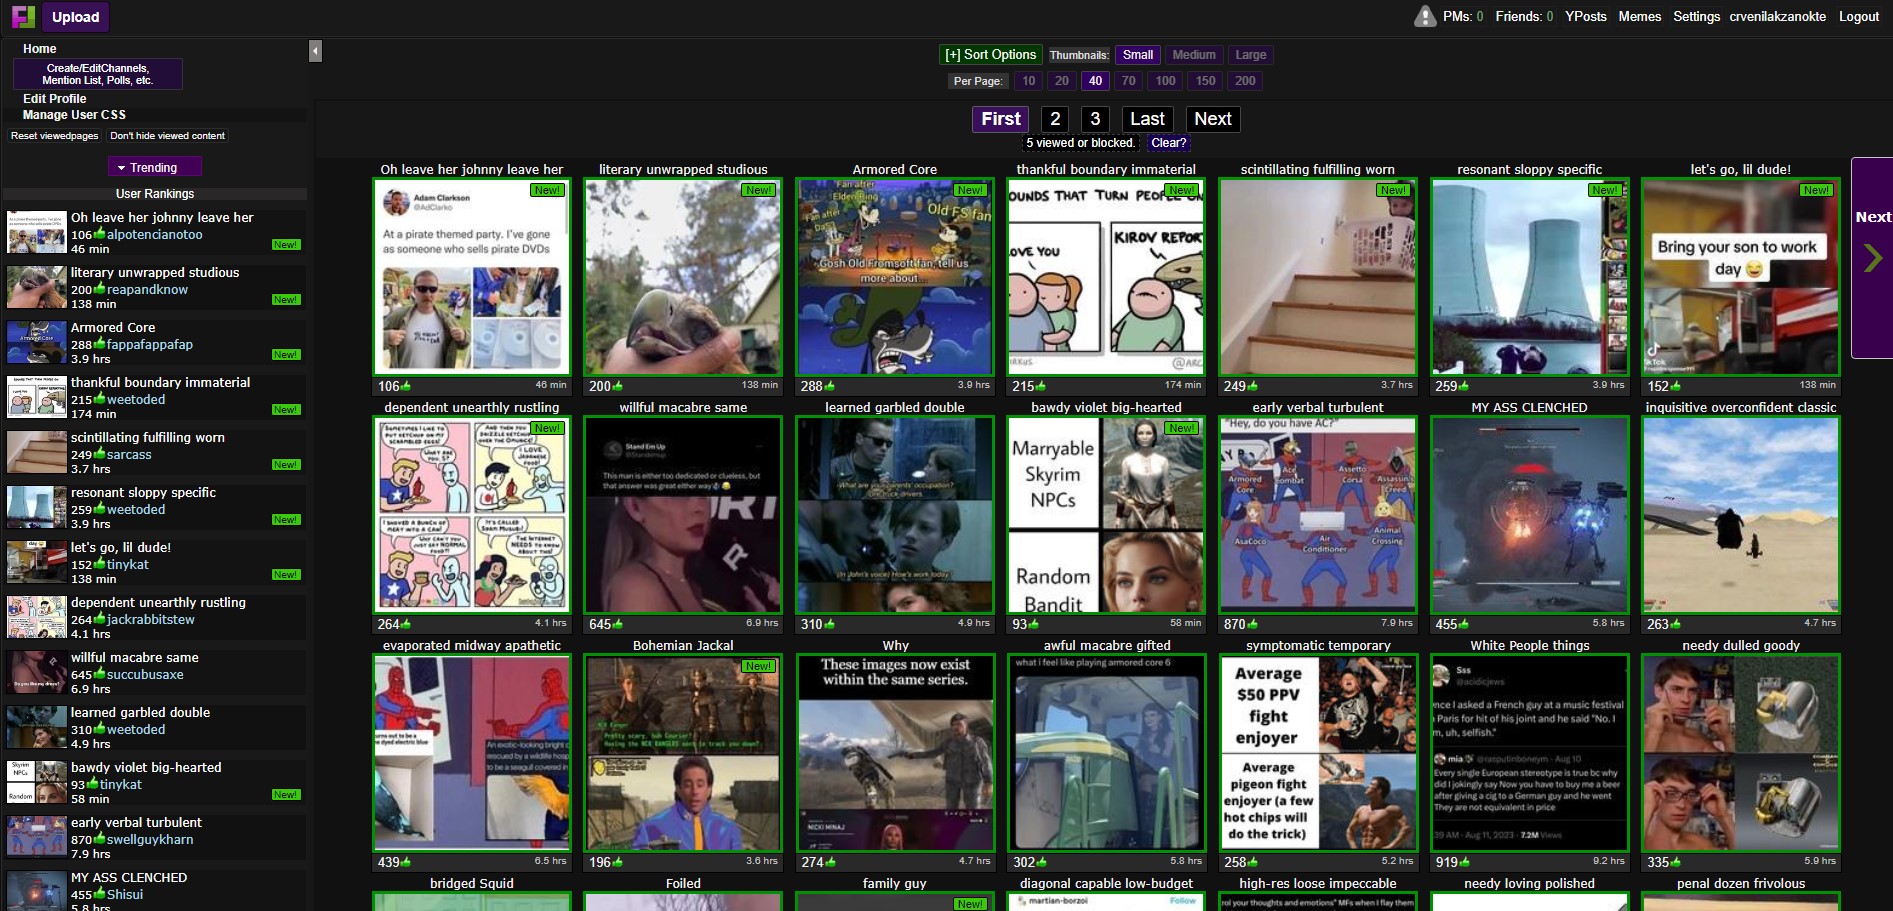The width and height of the screenshot is (1893, 911).
Task: Open the 'Marryable Skyrim NPCs' thumbnail
Action: pyautogui.click(x=1105, y=515)
